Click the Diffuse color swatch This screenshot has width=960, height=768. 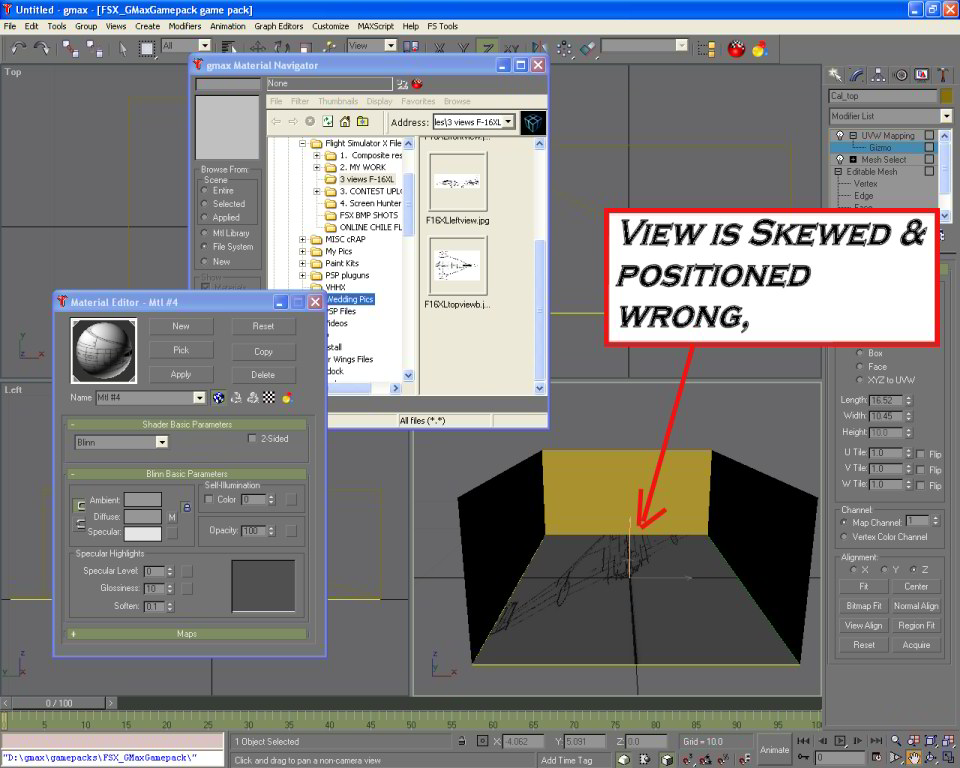[x=142, y=517]
